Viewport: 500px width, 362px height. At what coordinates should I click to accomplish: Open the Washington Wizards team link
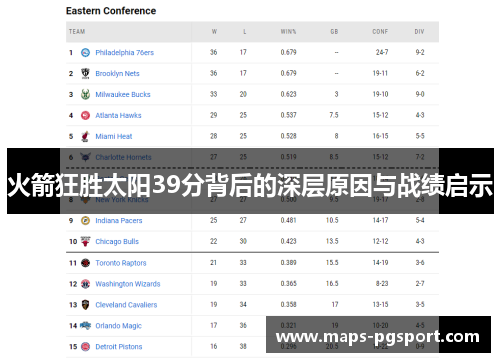[x=128, y=284]
